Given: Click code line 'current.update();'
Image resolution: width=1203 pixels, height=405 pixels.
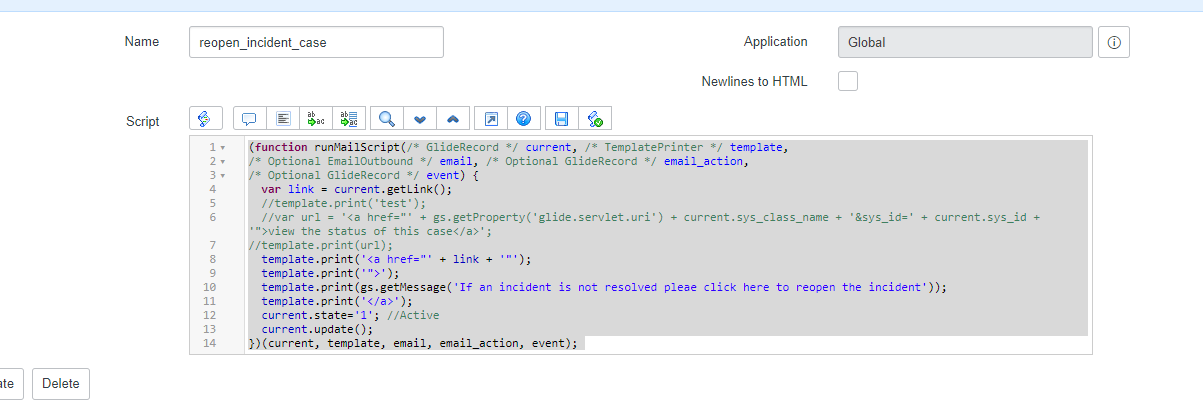Looking at the screenshot, I should point(317,329).
